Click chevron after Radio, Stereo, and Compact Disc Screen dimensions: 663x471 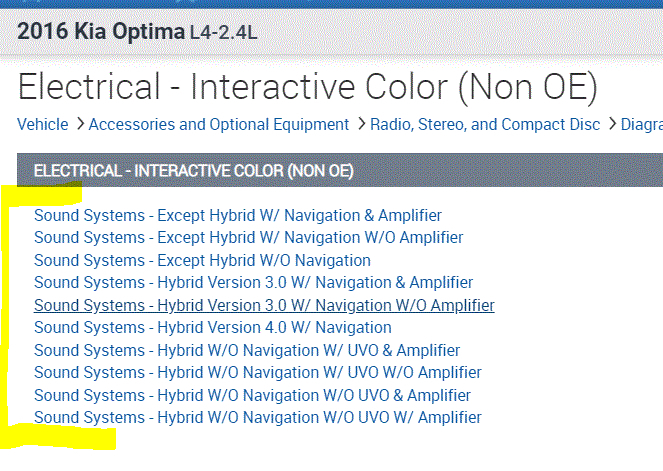[x=611, y=125]
